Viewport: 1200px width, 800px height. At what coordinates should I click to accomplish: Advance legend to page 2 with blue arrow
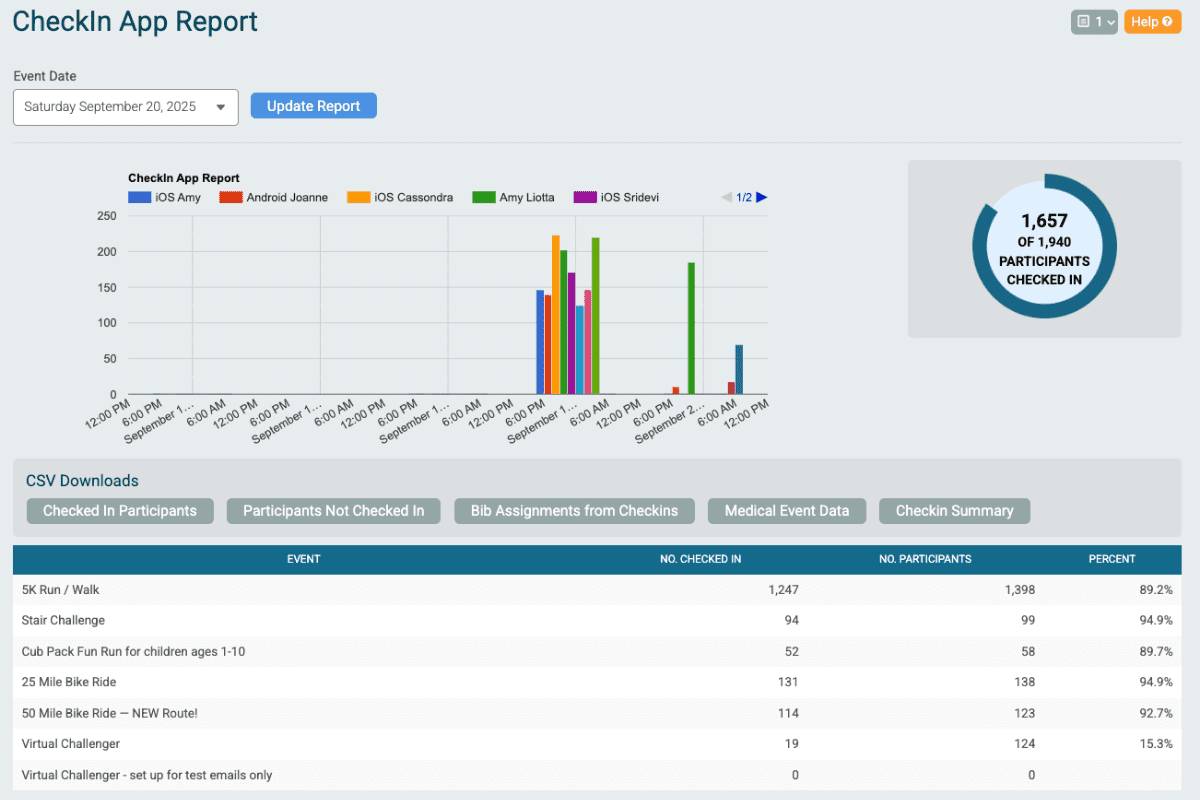click(x=761, y=197)
